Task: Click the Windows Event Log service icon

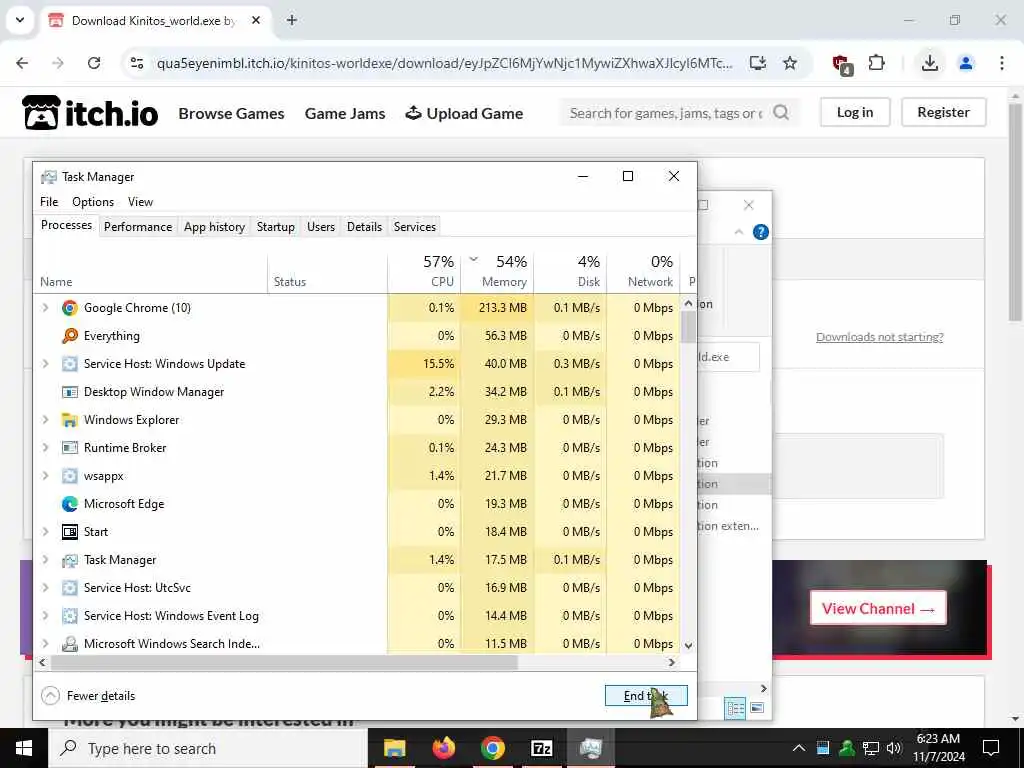Action: (70, 616)
